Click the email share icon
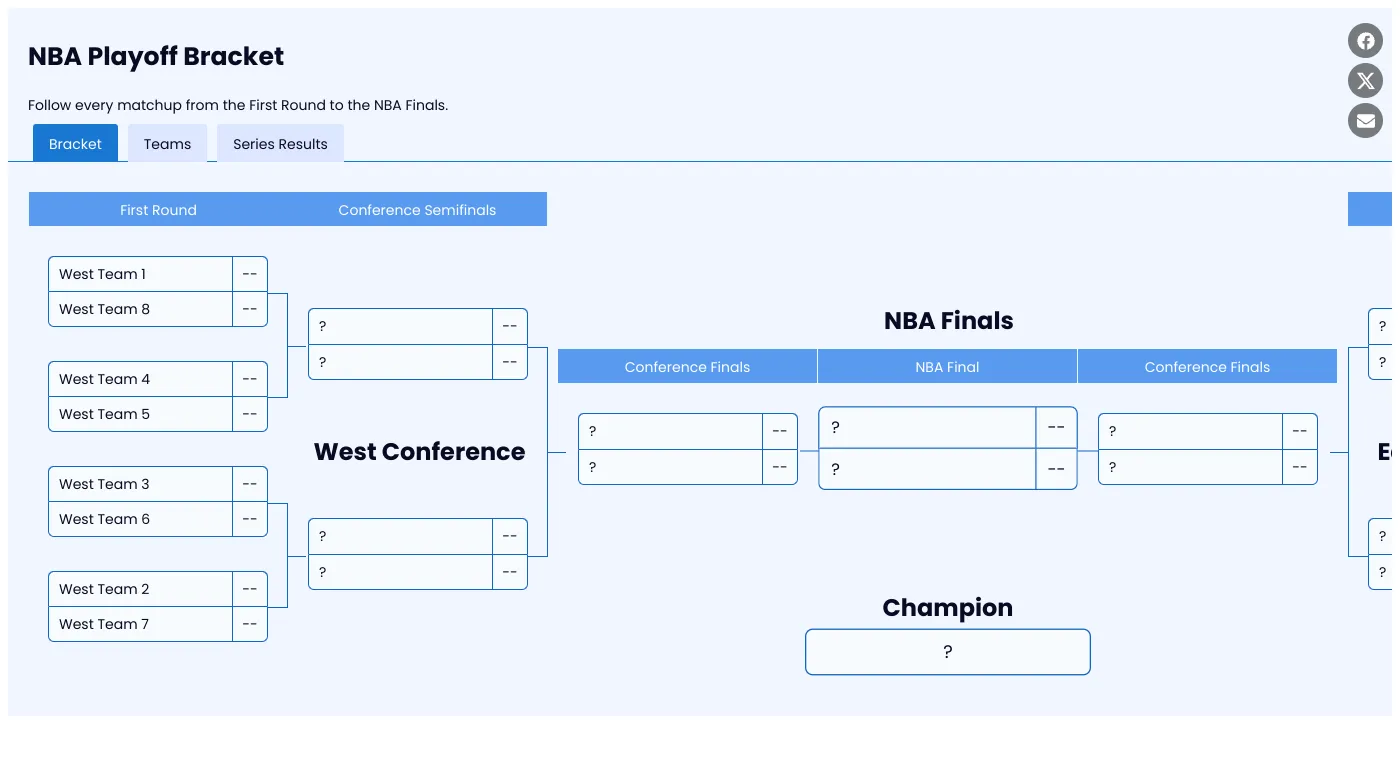Screen dimensions: 1400x768 coord(1365,121)
